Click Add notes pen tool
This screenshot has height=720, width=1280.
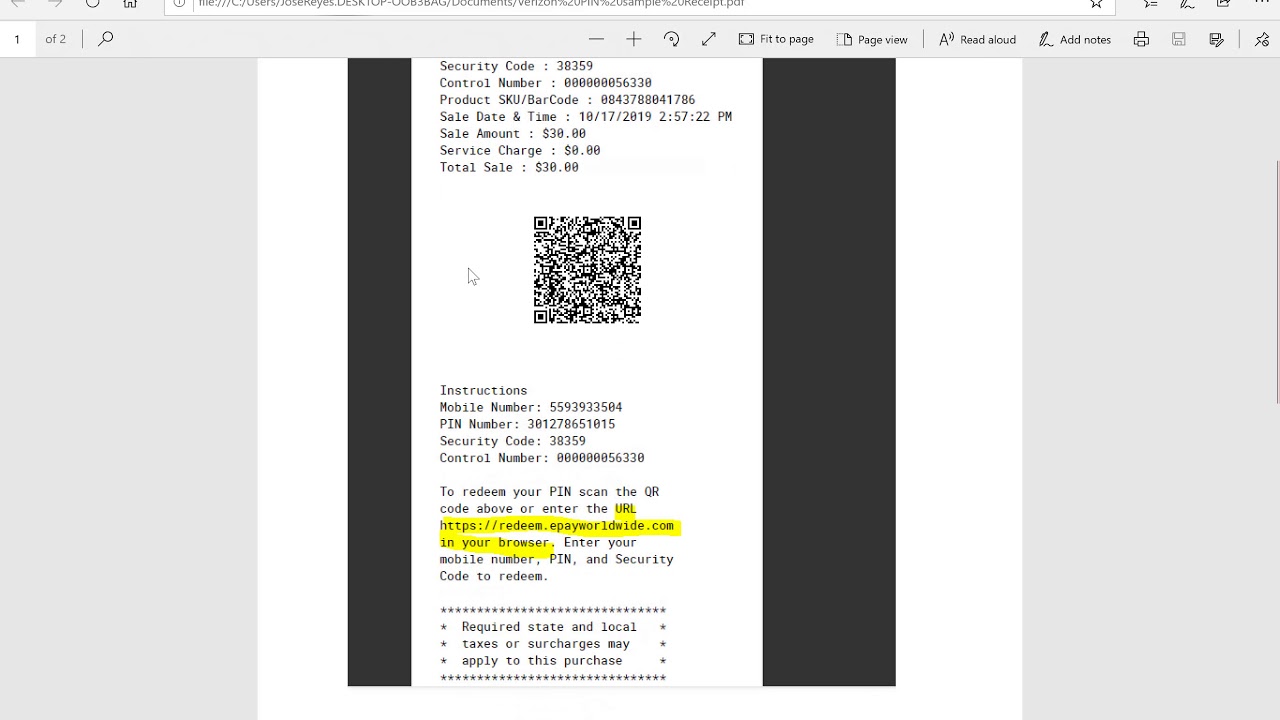1074,39
